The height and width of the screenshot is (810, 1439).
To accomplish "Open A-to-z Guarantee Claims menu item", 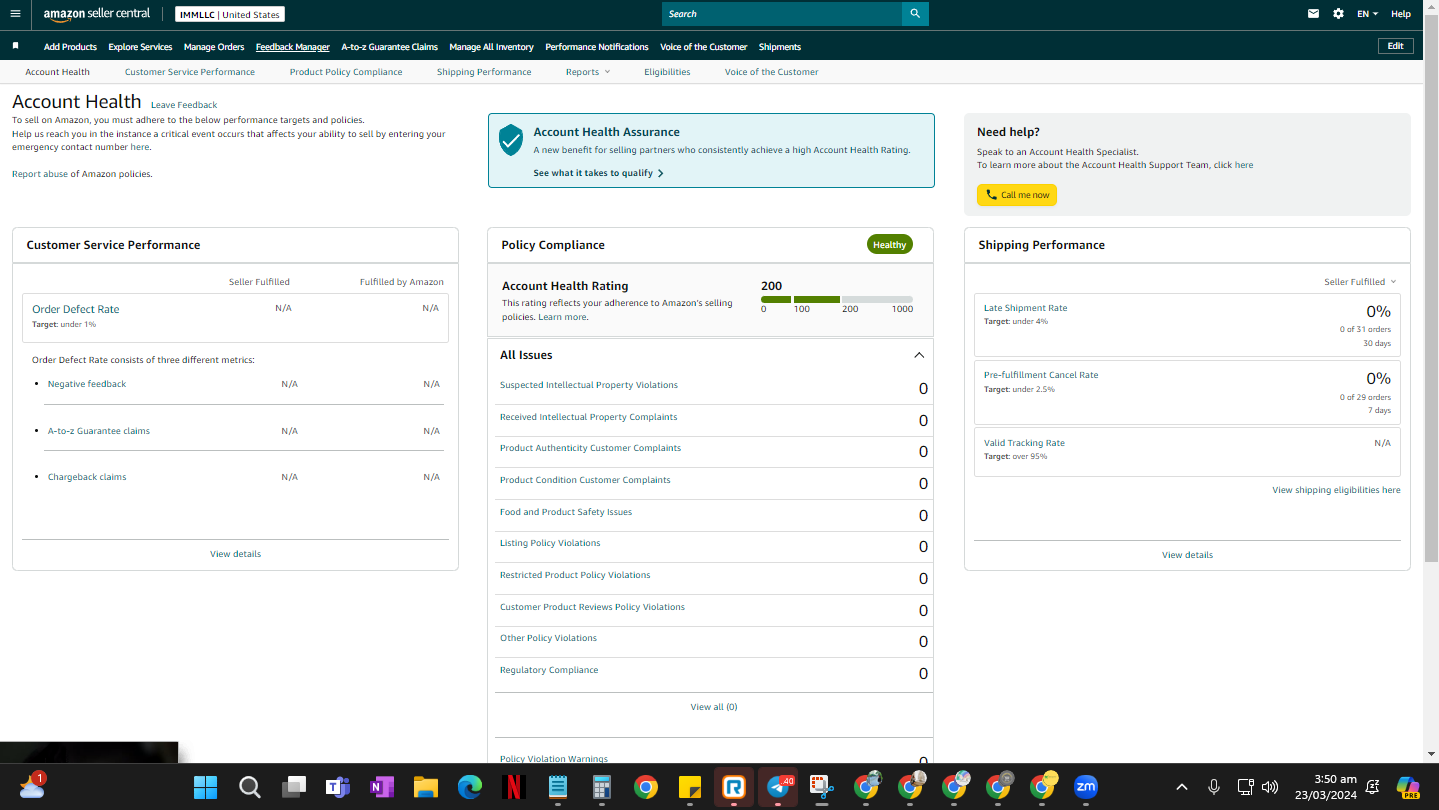I will coord(390,47).
